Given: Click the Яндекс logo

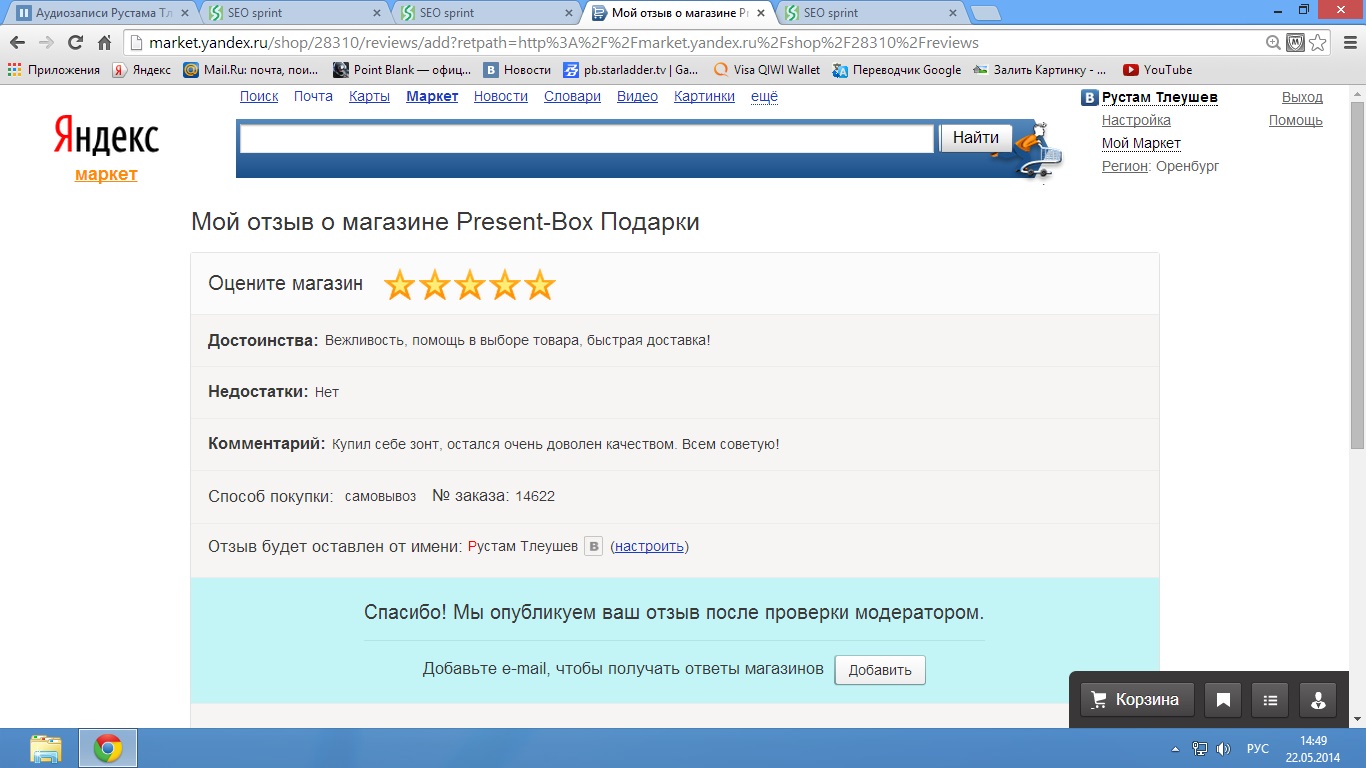Looking at the screenshot, I should [106, 136].
